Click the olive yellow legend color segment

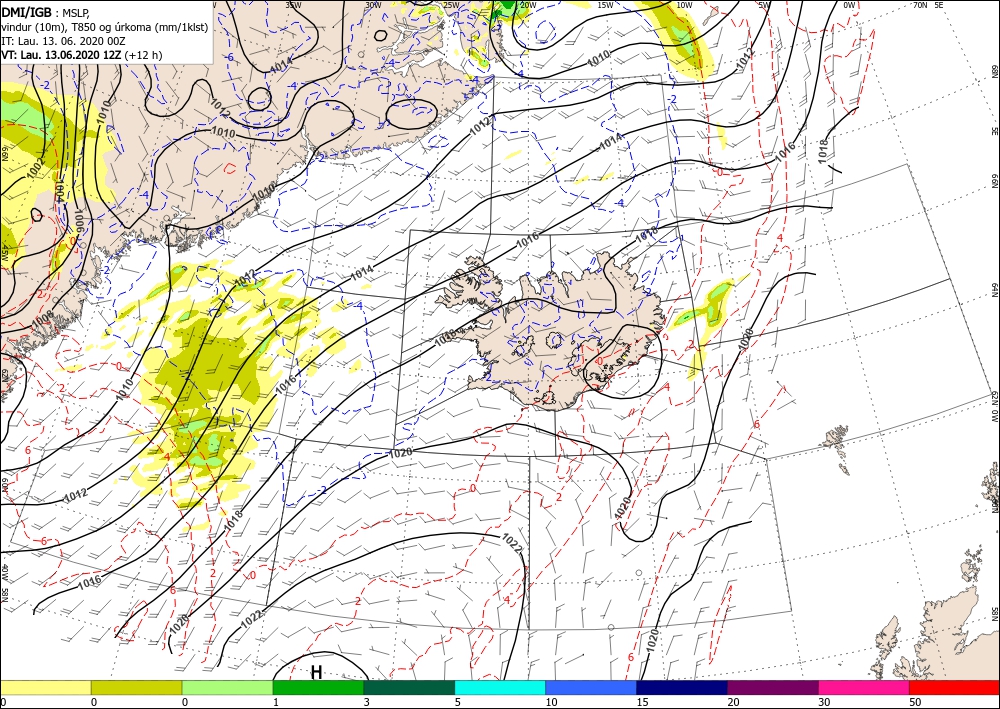point(136,687)
